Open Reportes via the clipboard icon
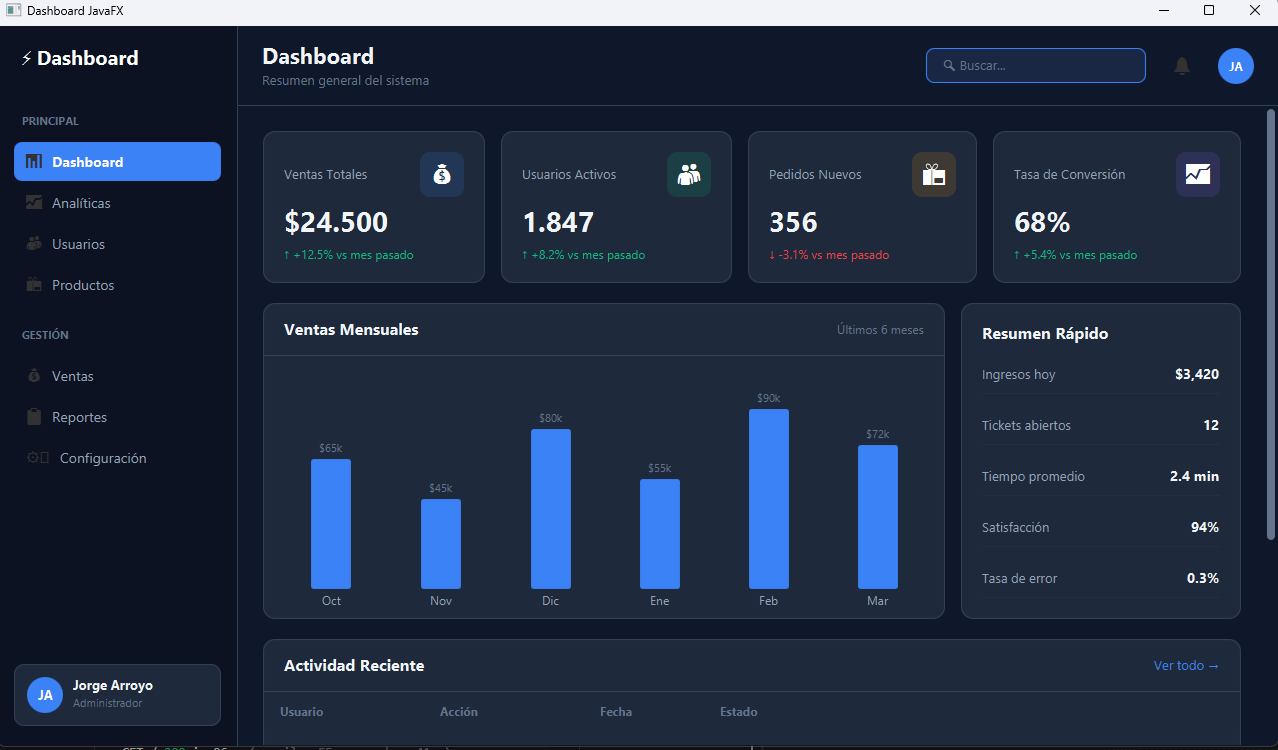1278x750 pixels. tap(33, 416)
